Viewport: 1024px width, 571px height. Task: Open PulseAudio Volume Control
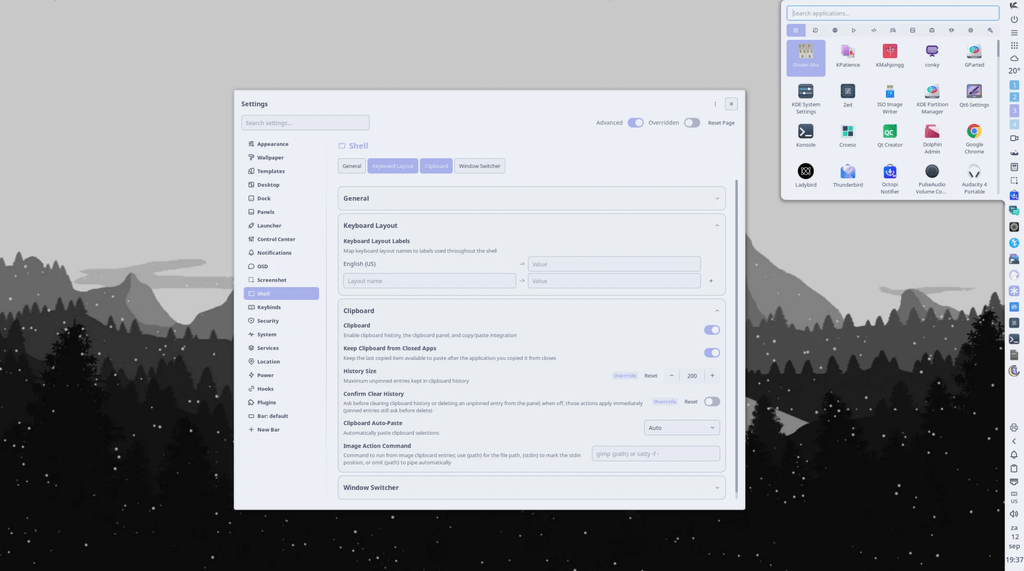click(x=932, y=178)
